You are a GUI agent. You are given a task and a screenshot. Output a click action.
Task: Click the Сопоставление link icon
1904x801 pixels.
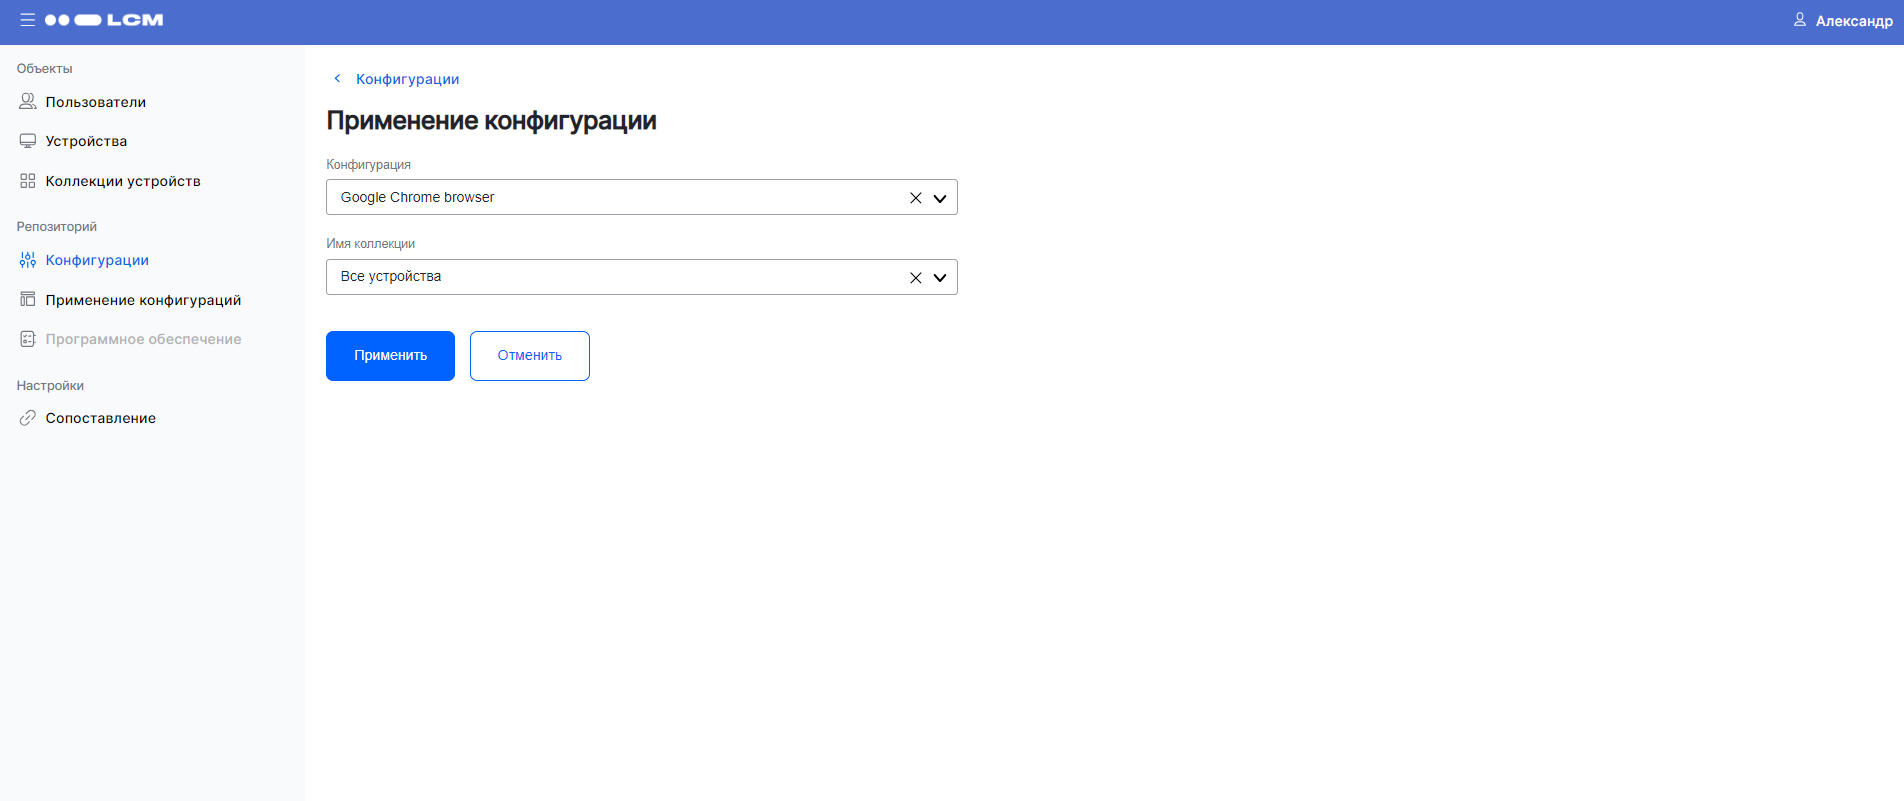click(28, 418)
